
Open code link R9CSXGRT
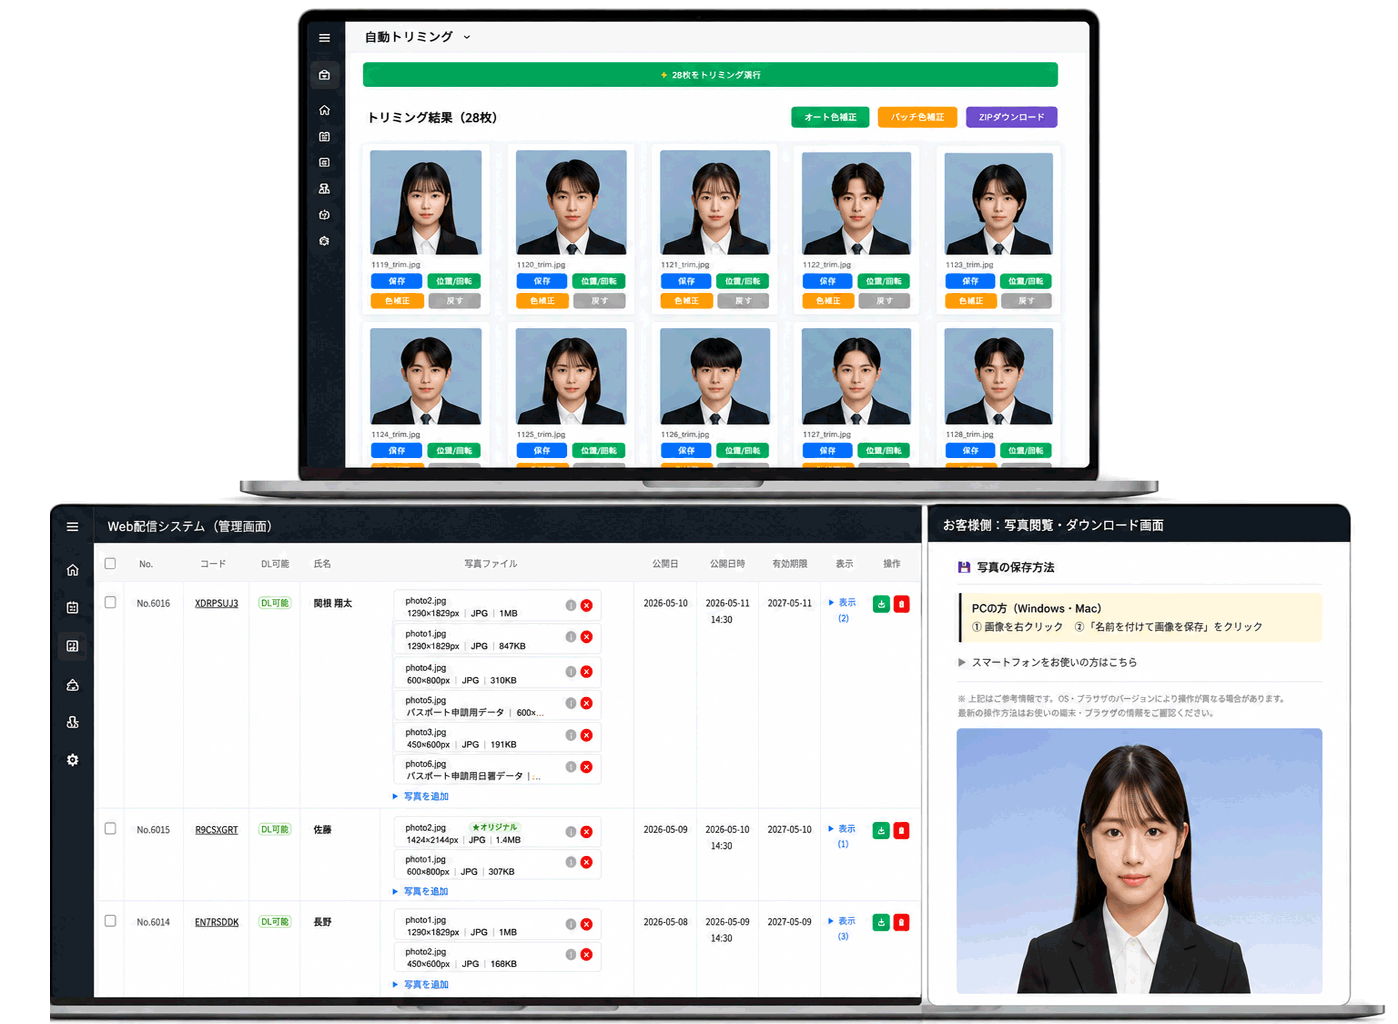coord(217,830)
